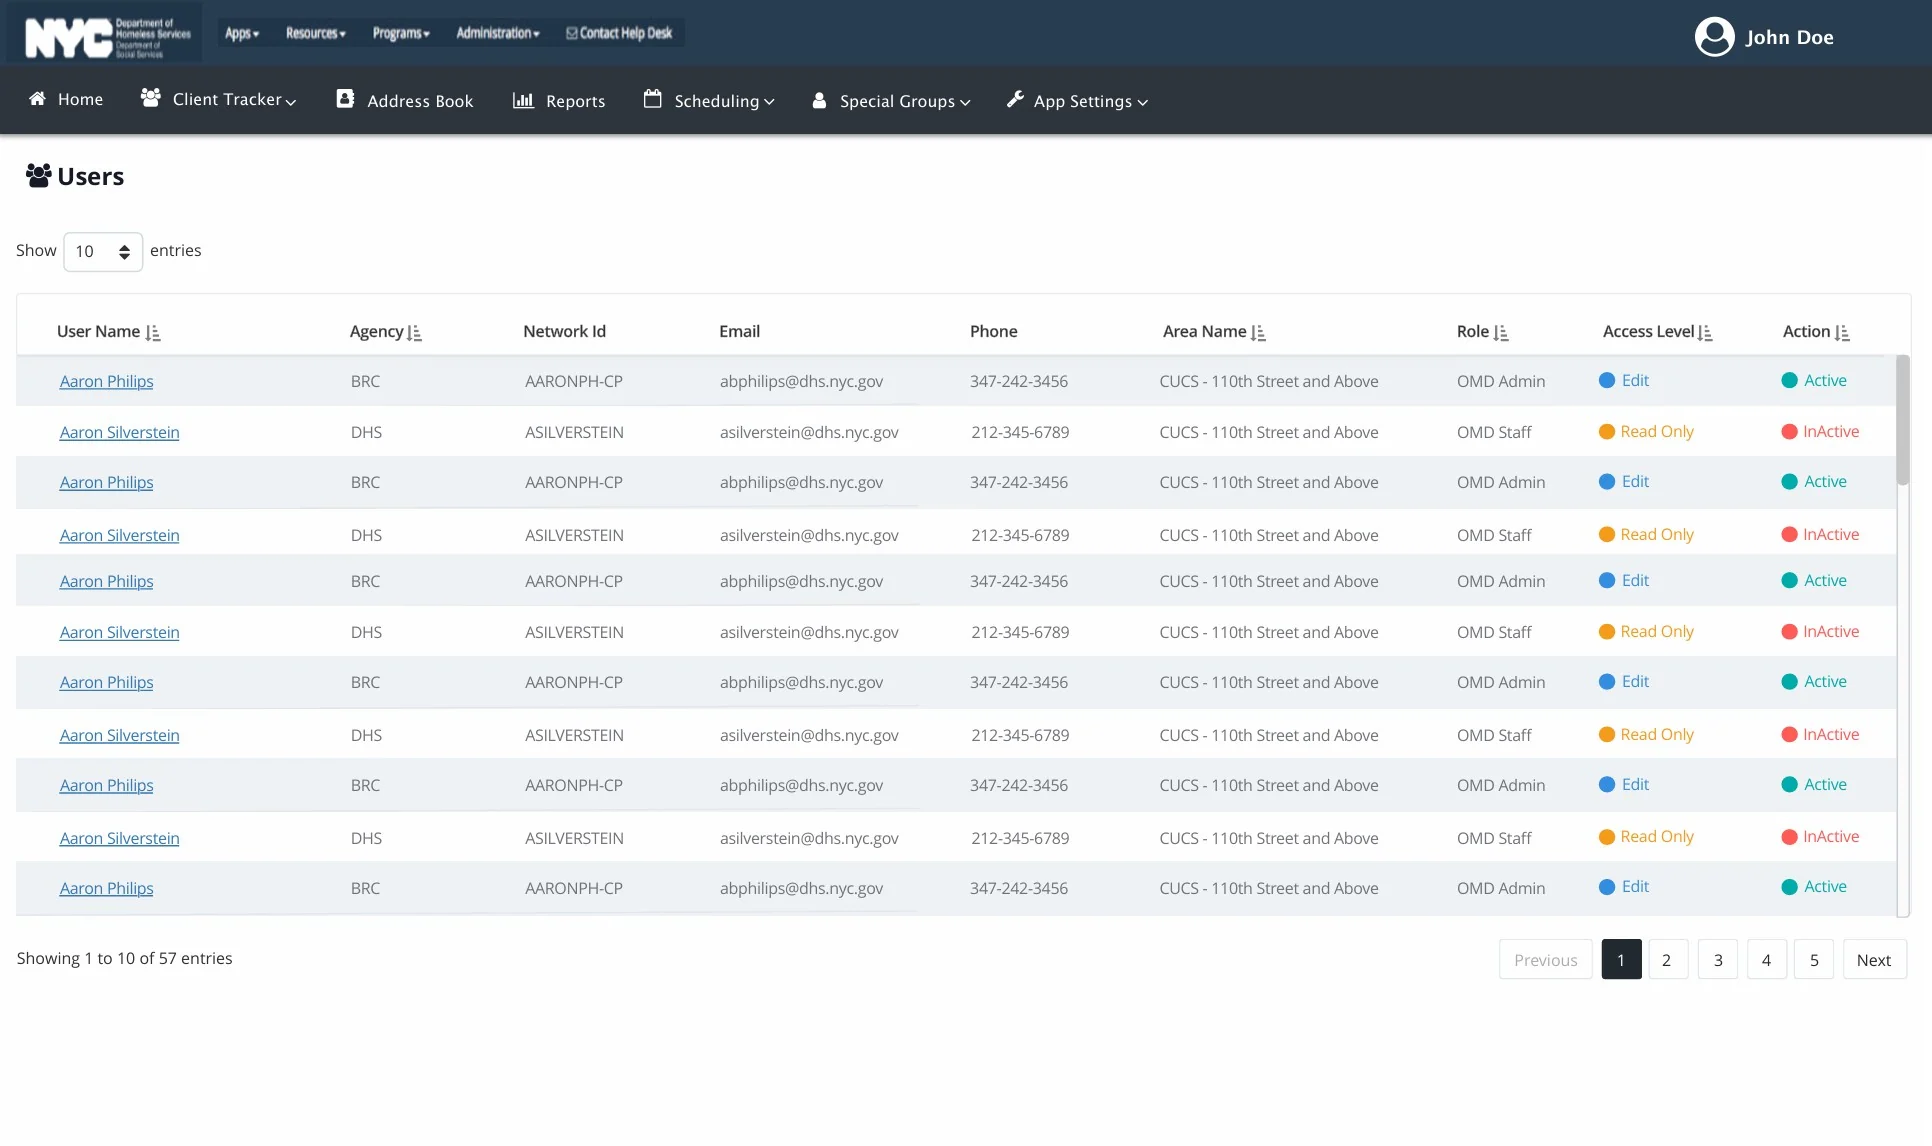1932x1146 pixels.
Task: Click the Phone column header
Action: (x=993, y=331)
